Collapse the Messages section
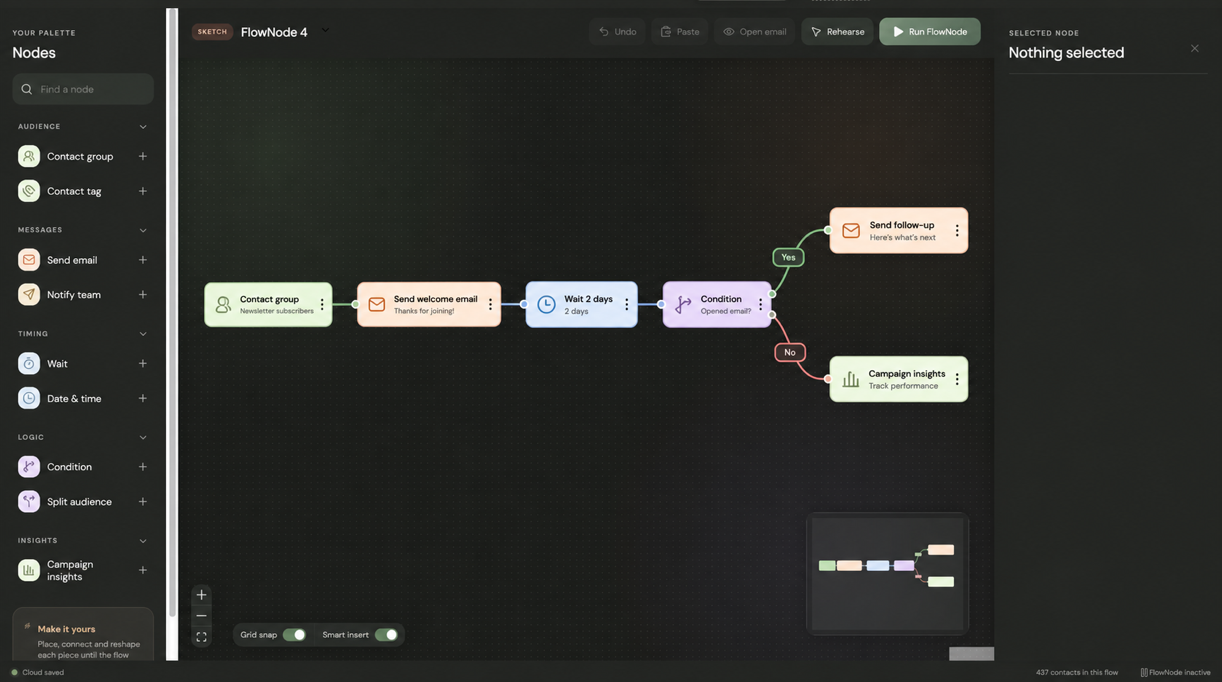Image resolution: width=1222 pixels, height=682 pixels. (143, 230)
